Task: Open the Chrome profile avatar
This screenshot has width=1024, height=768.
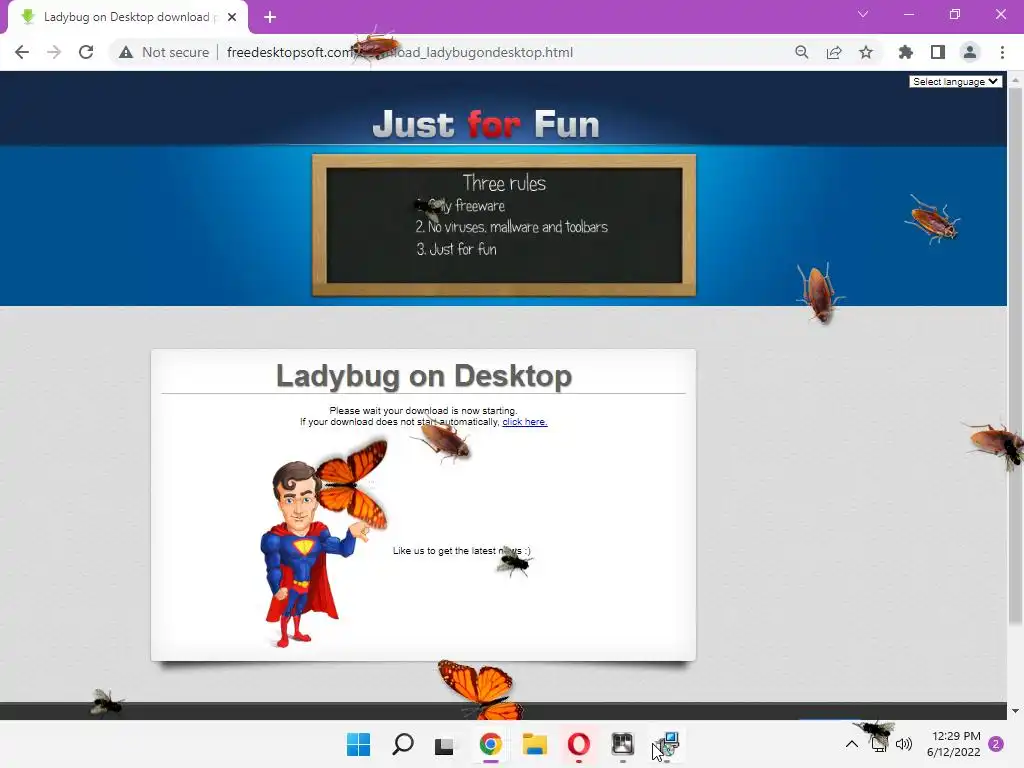Action: 970,52
